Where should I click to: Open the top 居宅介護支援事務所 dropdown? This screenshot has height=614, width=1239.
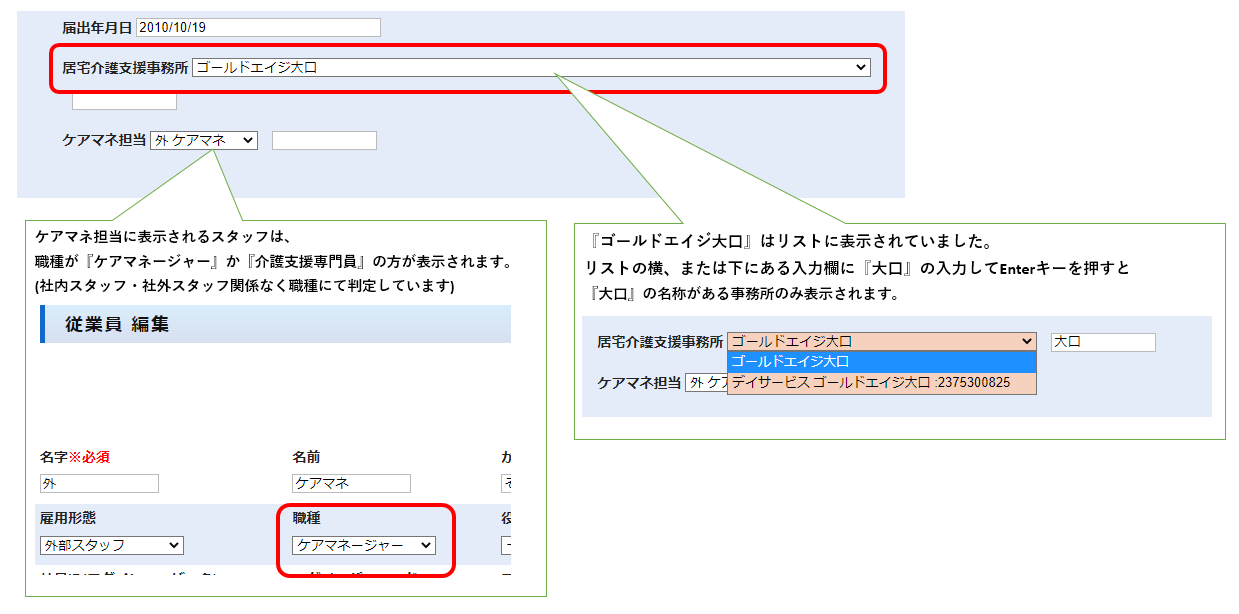click(x=531, y=67)
